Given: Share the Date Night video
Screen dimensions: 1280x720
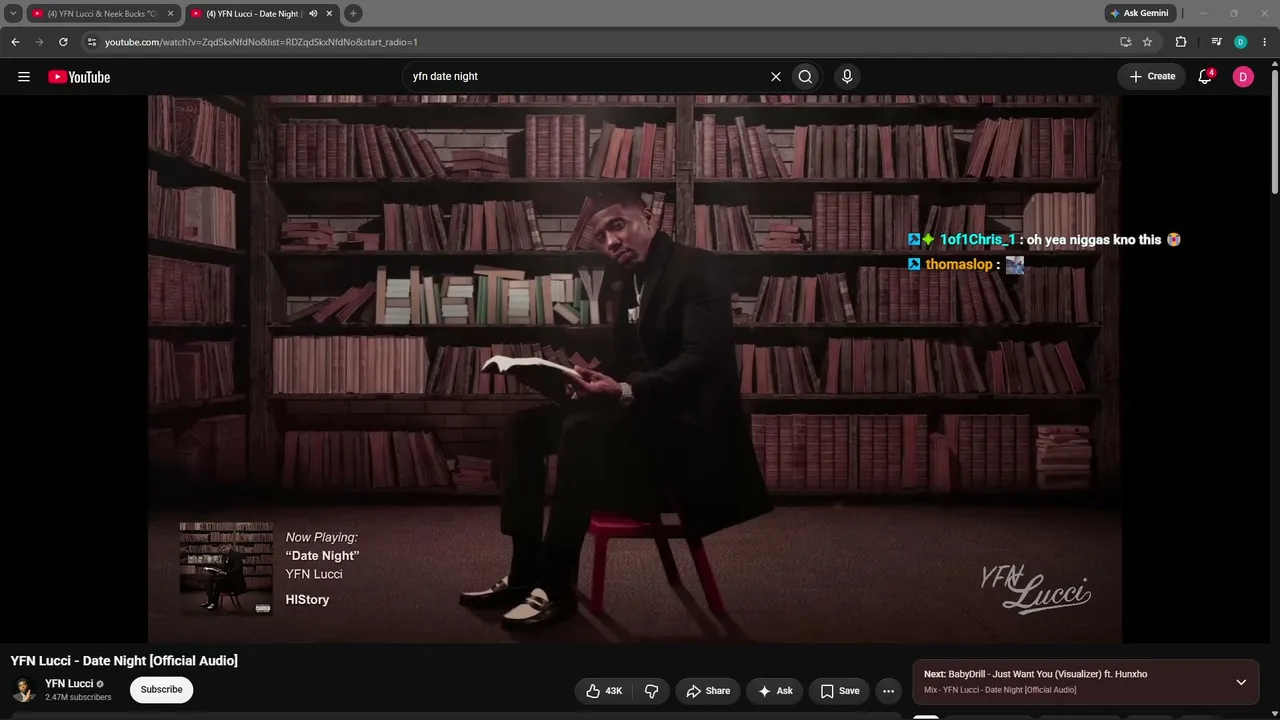Looking at the screenshot, I should [x=708, y=691].
